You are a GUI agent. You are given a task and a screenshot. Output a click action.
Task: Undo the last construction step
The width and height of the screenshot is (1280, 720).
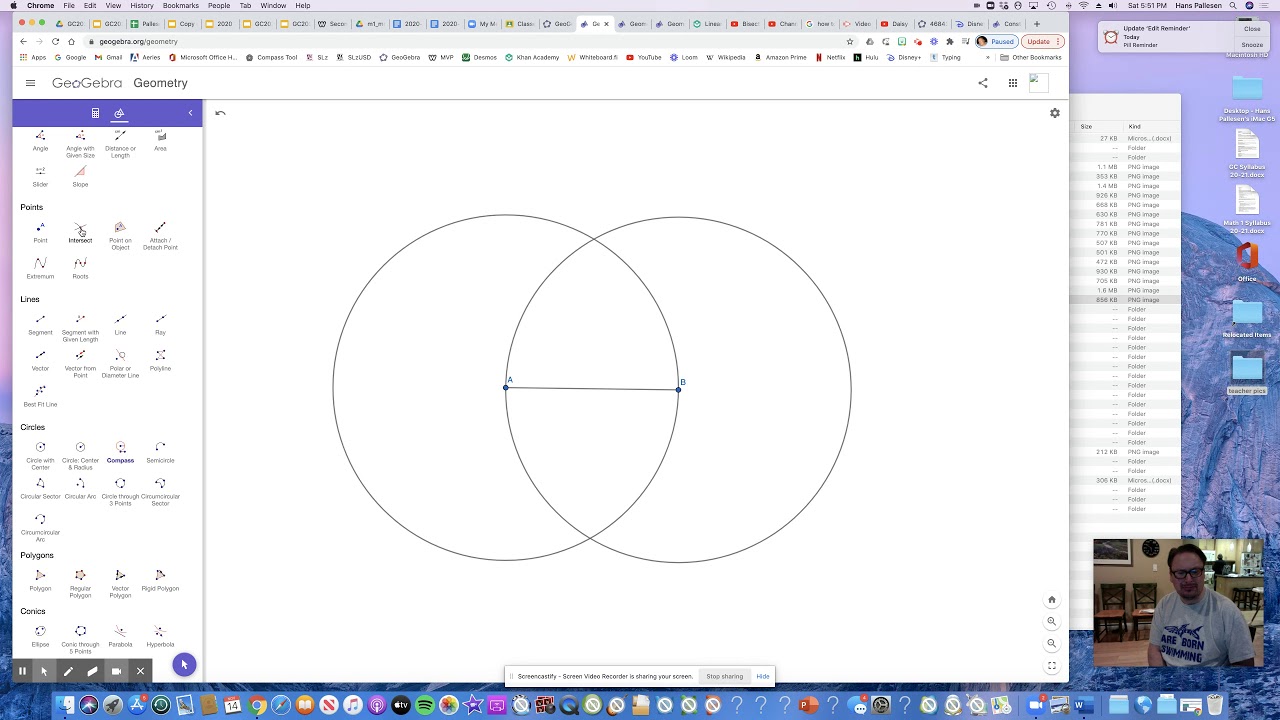click(x=220, y=113)
